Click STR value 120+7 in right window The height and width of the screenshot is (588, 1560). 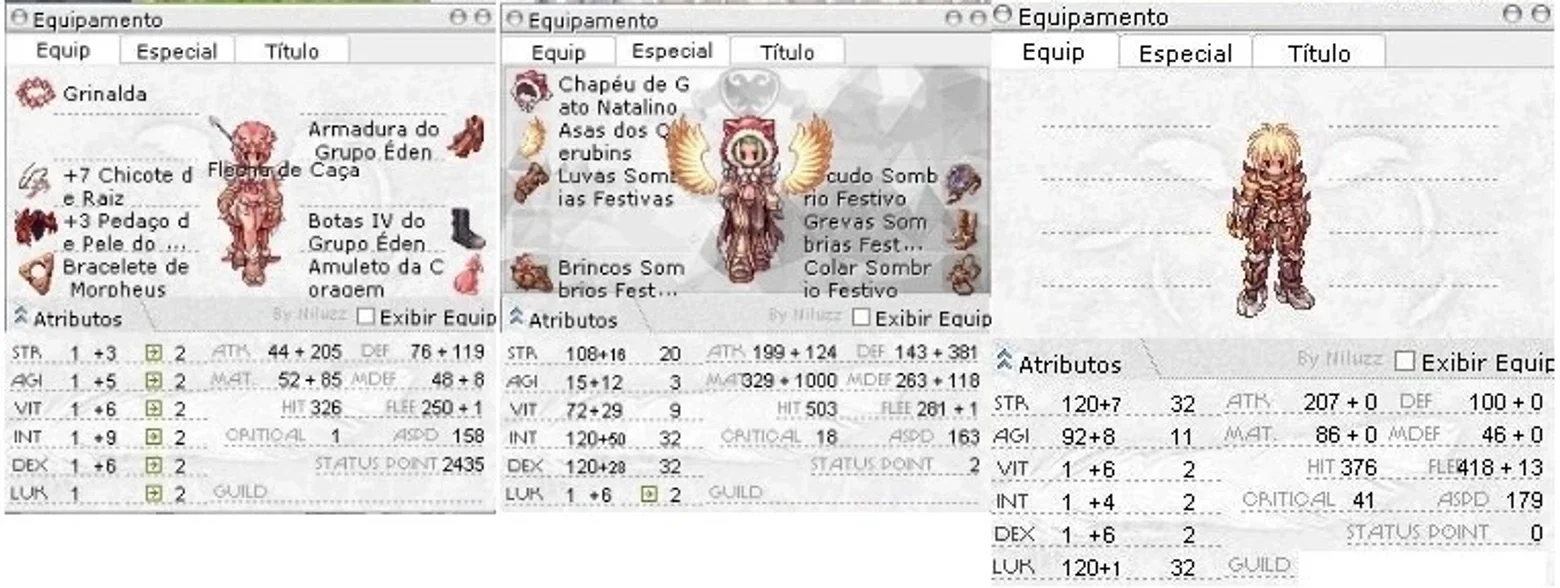pyautogui.click(x=1089, y=403)
